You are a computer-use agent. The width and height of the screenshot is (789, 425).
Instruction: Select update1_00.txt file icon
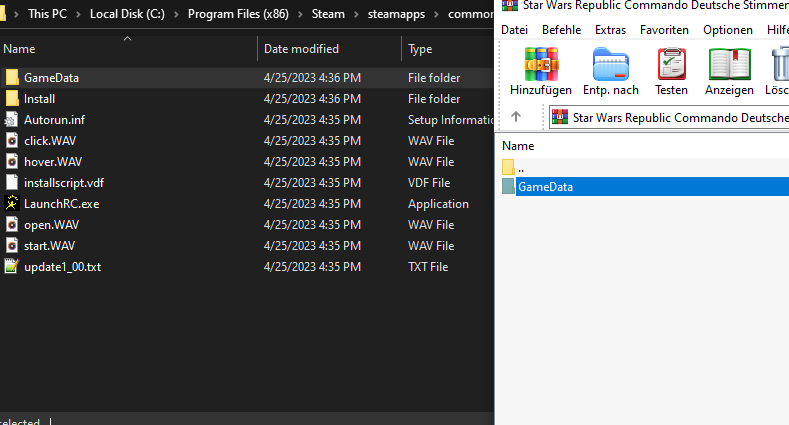[12, 267]
